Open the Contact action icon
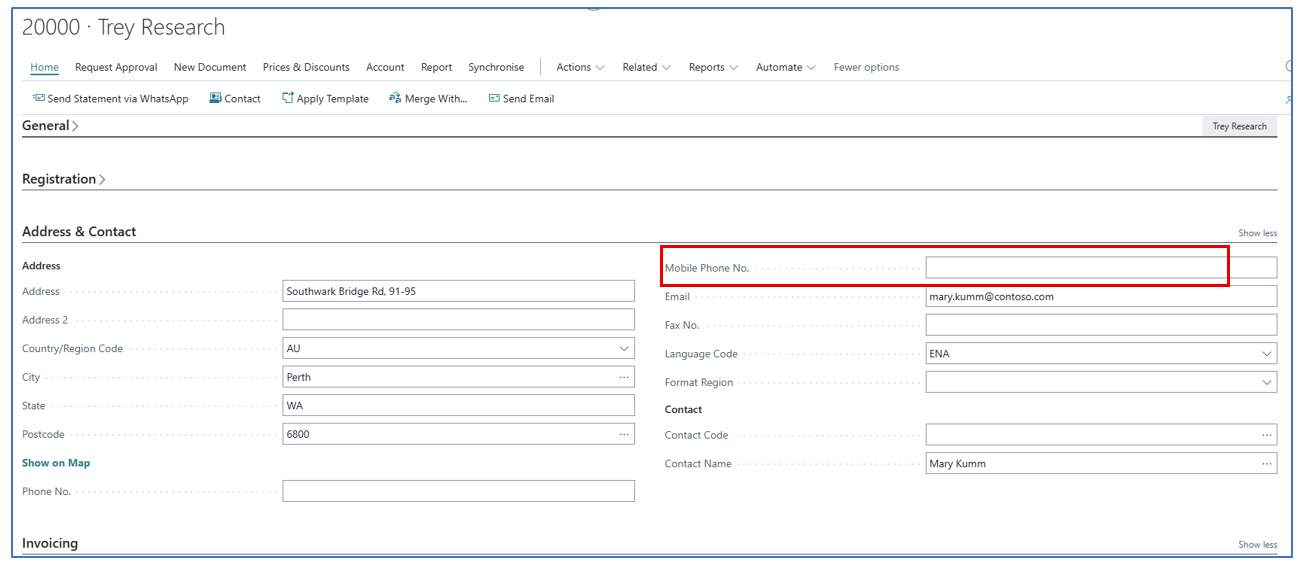Screen dimensions: 1305x569 [x=215, y=98]
